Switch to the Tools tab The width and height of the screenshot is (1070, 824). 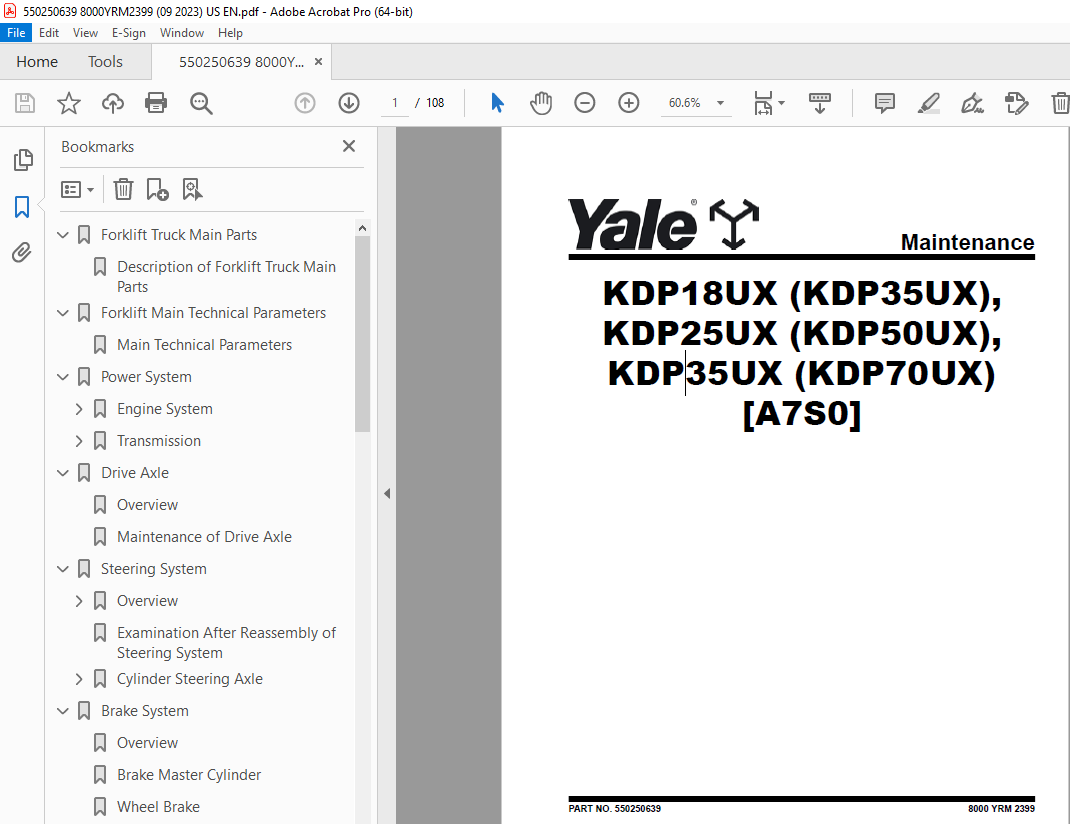[x=105, y=61]
